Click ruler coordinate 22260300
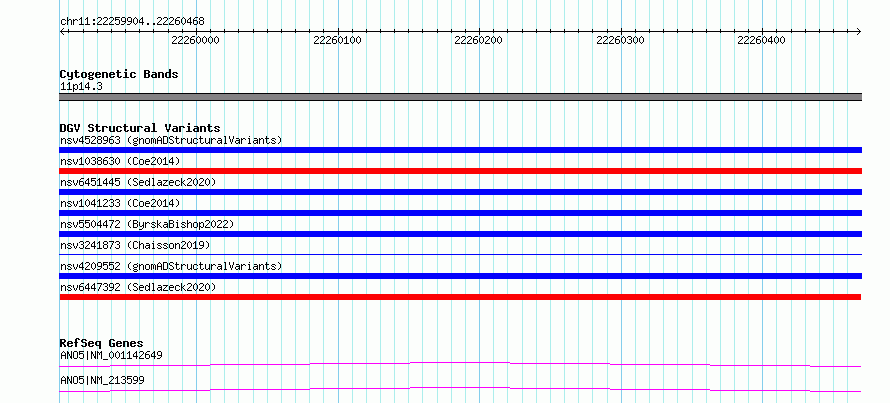This screenshot has height=403, width=890. 620,41
